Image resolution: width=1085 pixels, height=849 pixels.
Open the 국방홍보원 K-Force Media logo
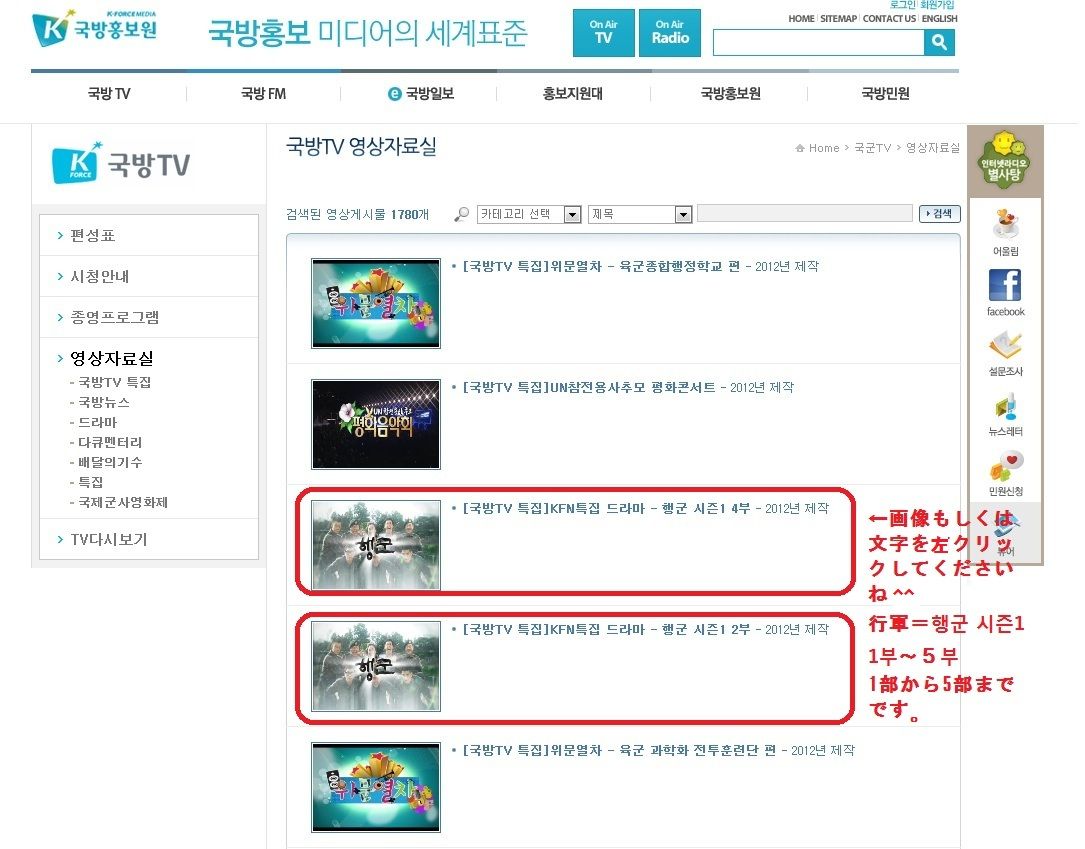pyautogui.click(x=95, y=28)
